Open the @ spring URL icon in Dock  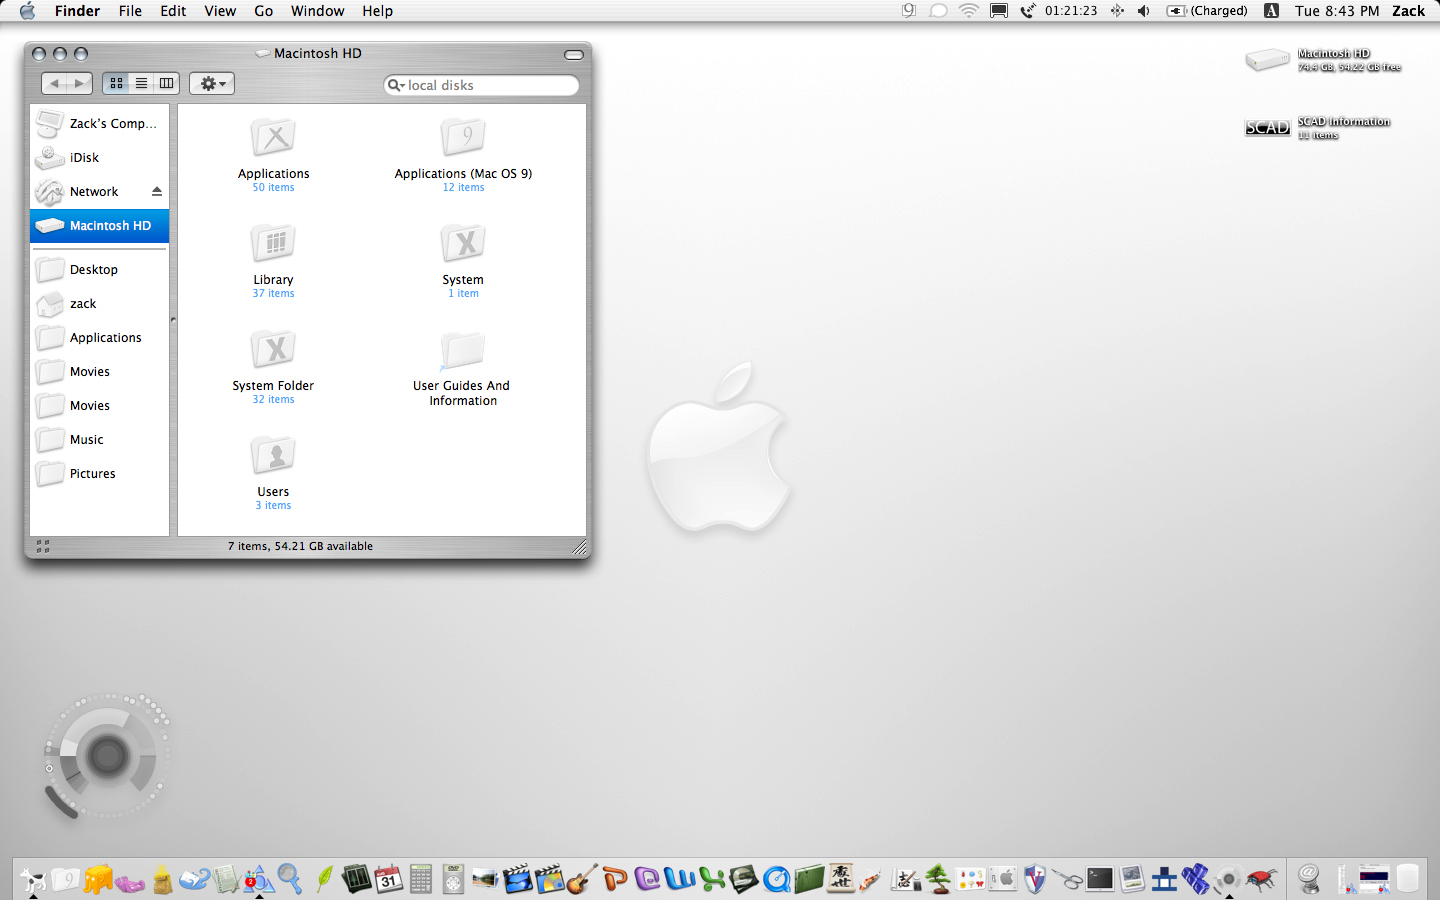(1309, 879)
